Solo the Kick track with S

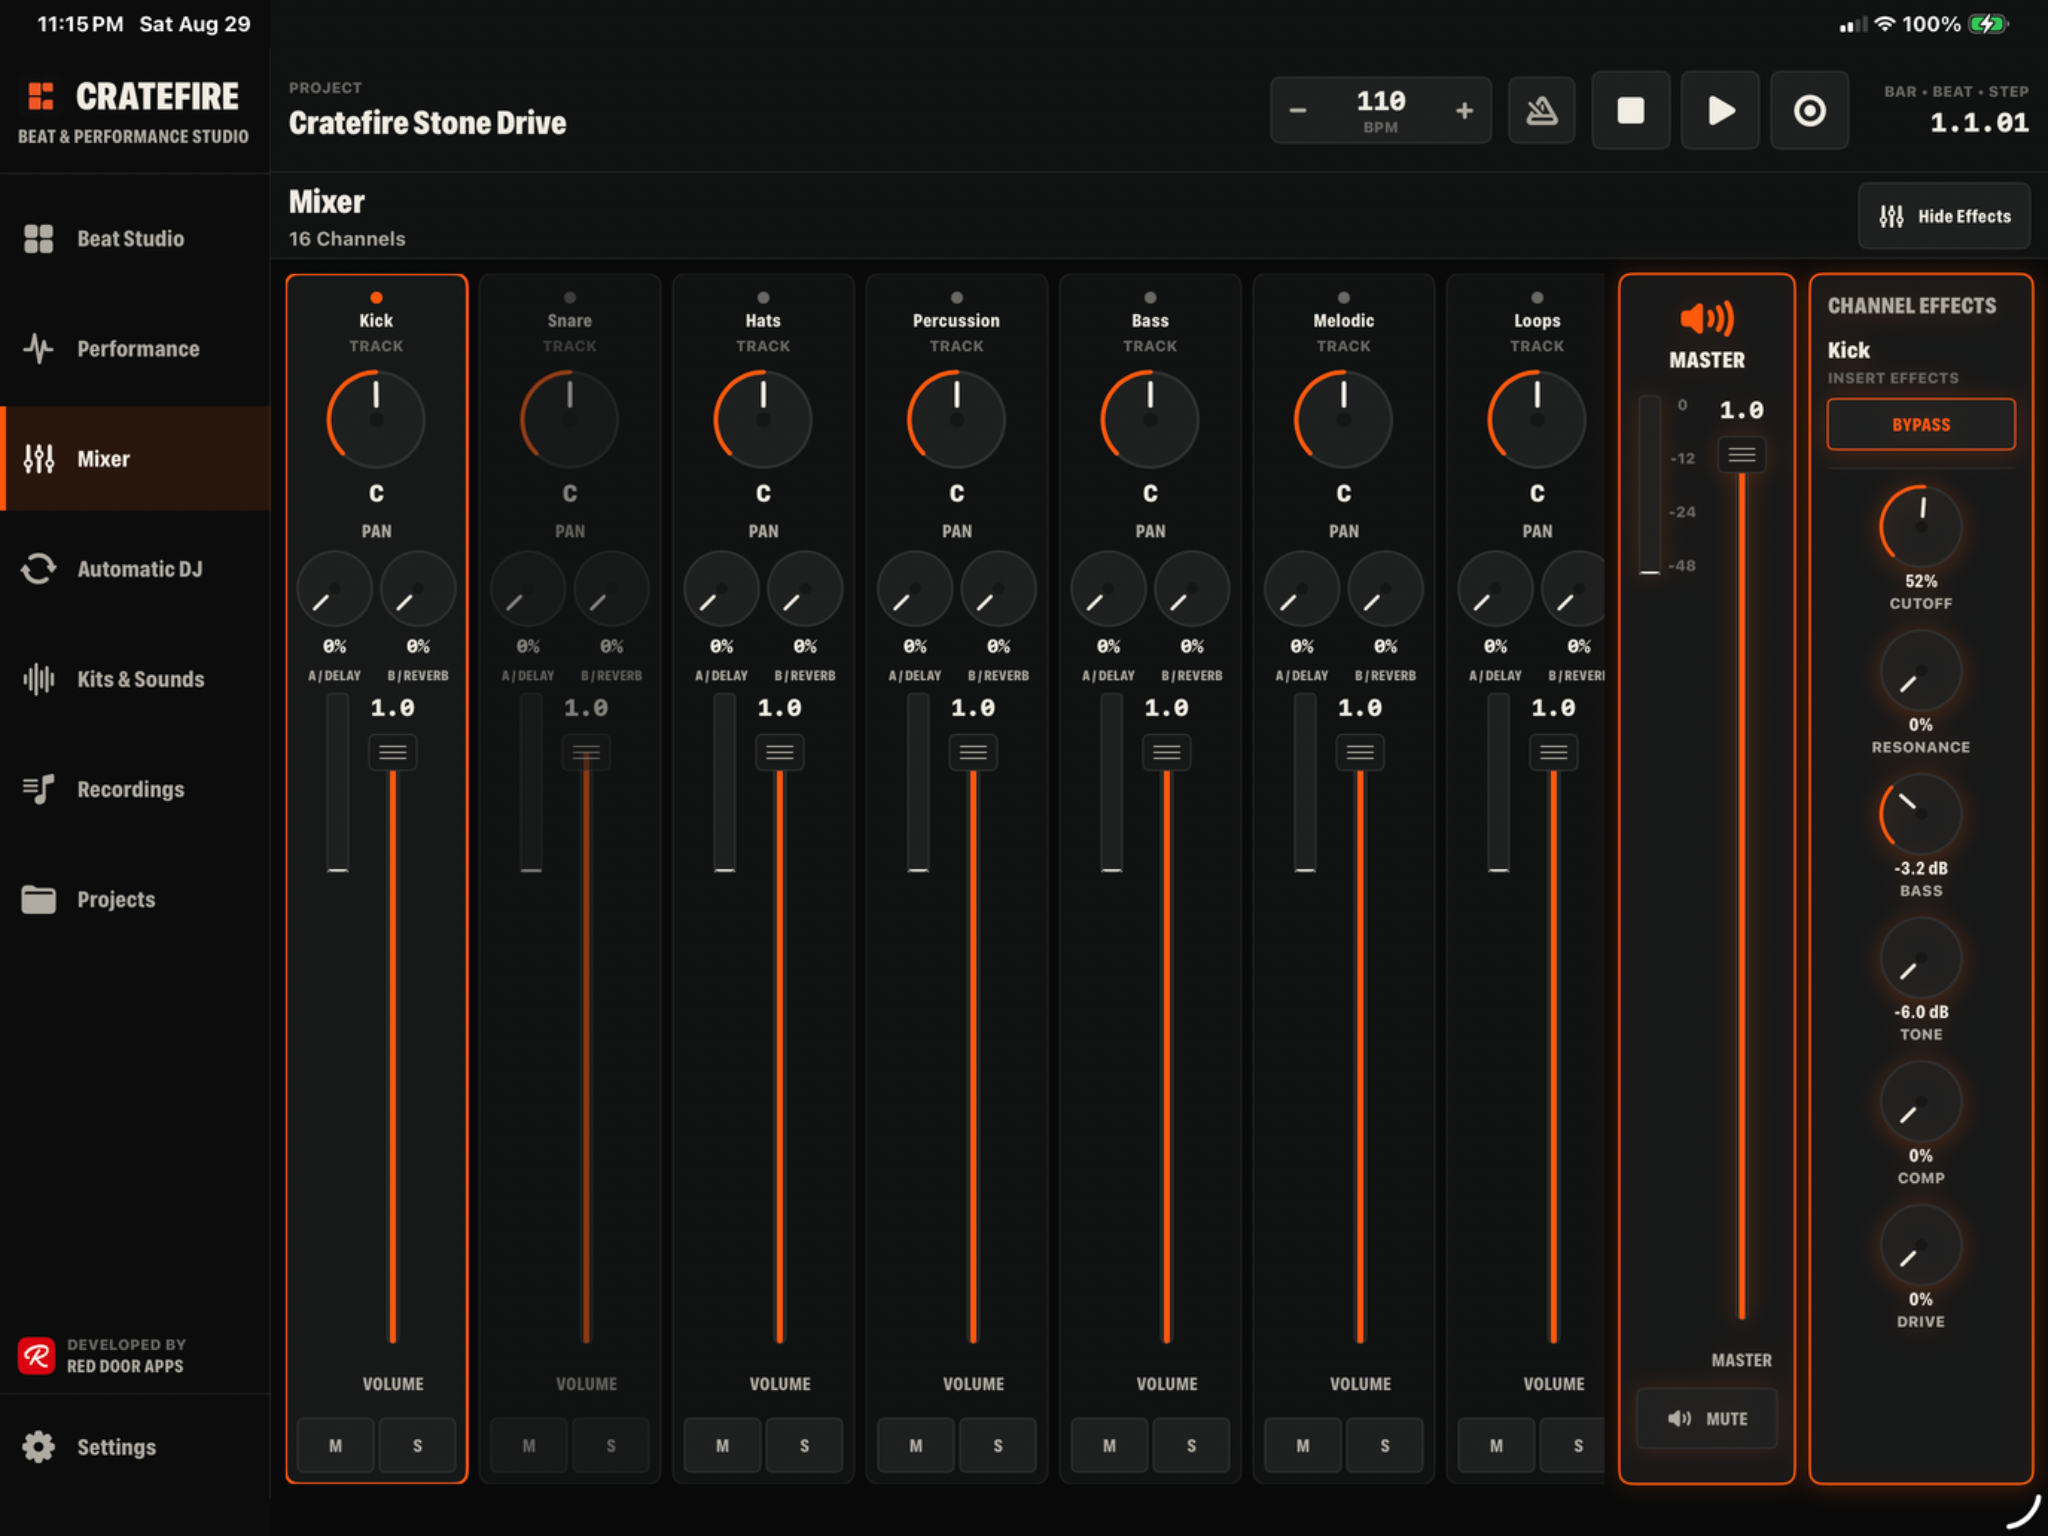[x=418, y=1445]
